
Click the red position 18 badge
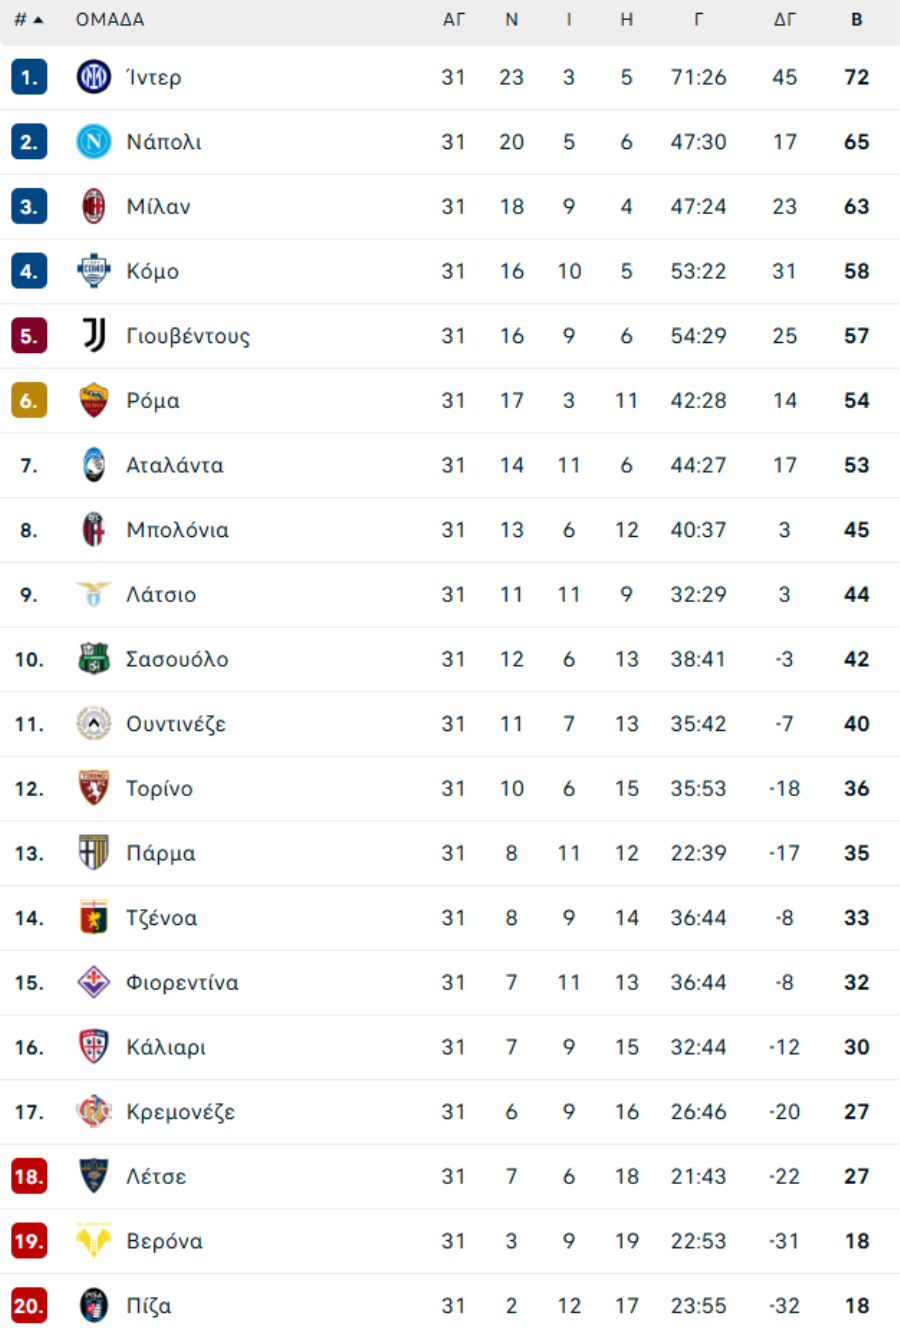pyautogui.click(x=29, y=1176)
